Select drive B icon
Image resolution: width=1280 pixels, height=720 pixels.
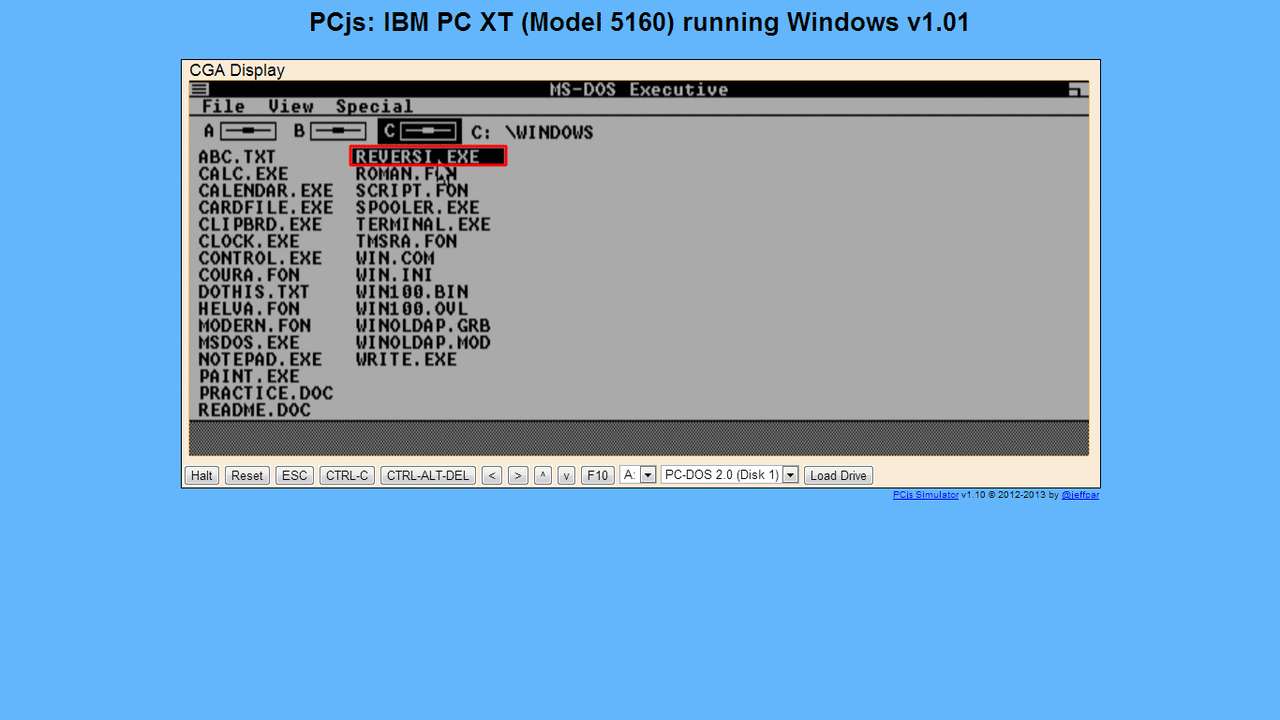pyautogui.click(x=330, y=131)
